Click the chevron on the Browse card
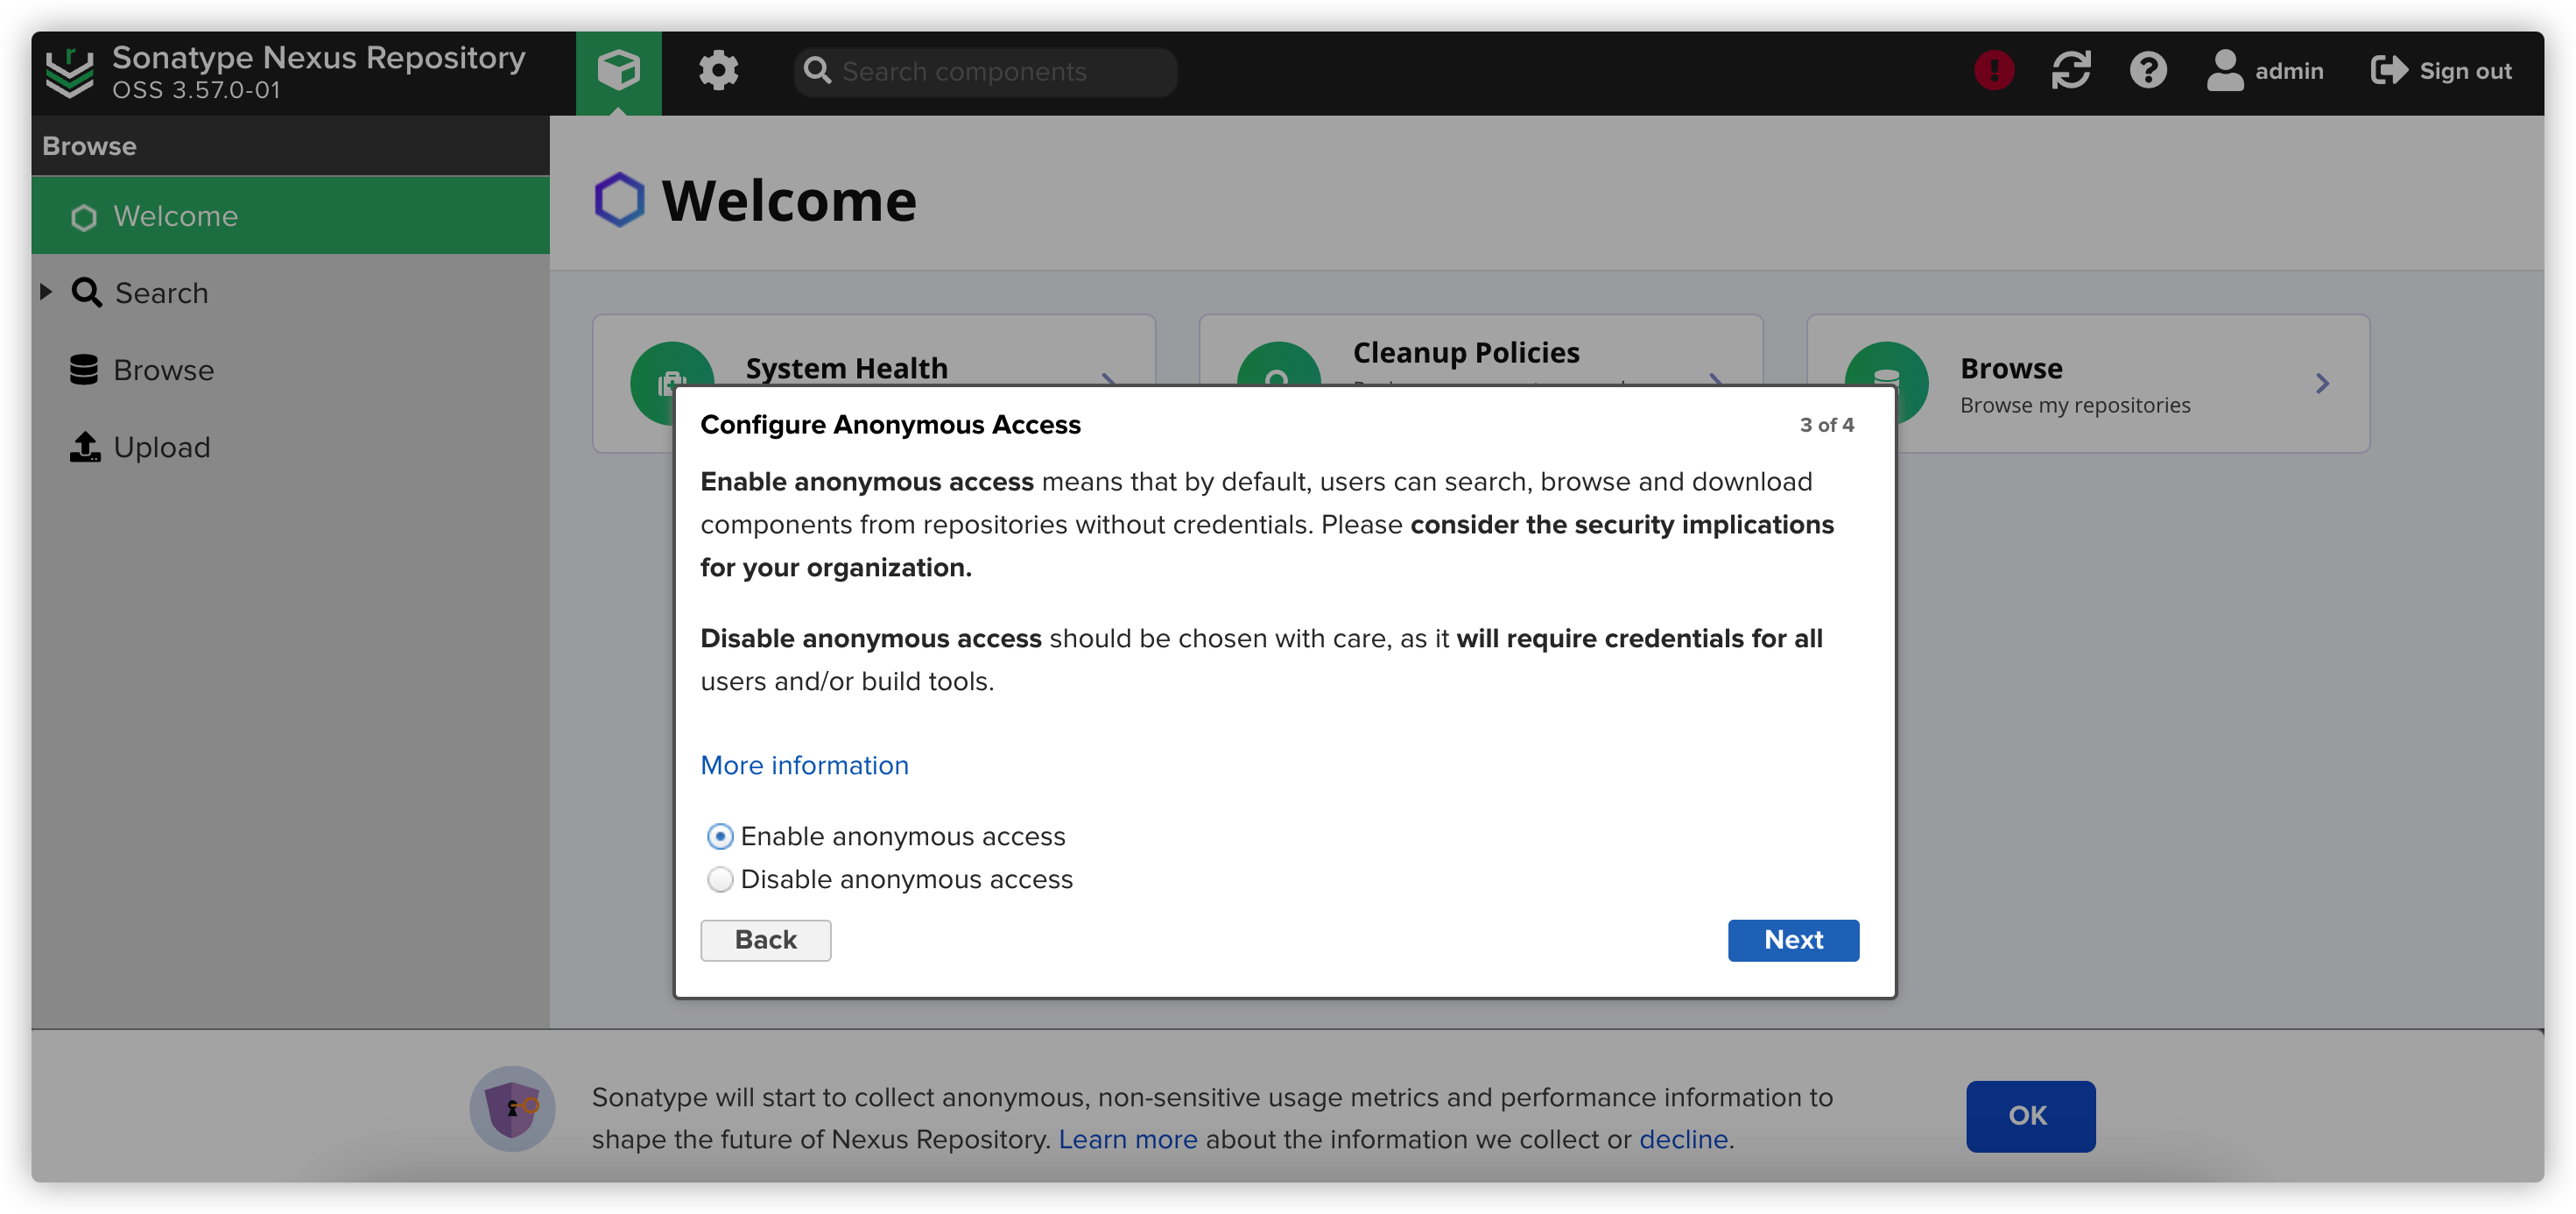The width and height of the screenshot is (2576, 1214). pyautogui.click(x=2322, y=384)
